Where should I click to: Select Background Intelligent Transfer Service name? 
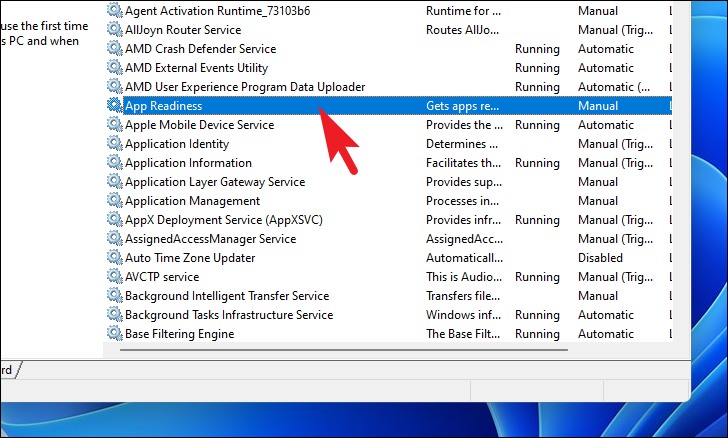[227, 296]
